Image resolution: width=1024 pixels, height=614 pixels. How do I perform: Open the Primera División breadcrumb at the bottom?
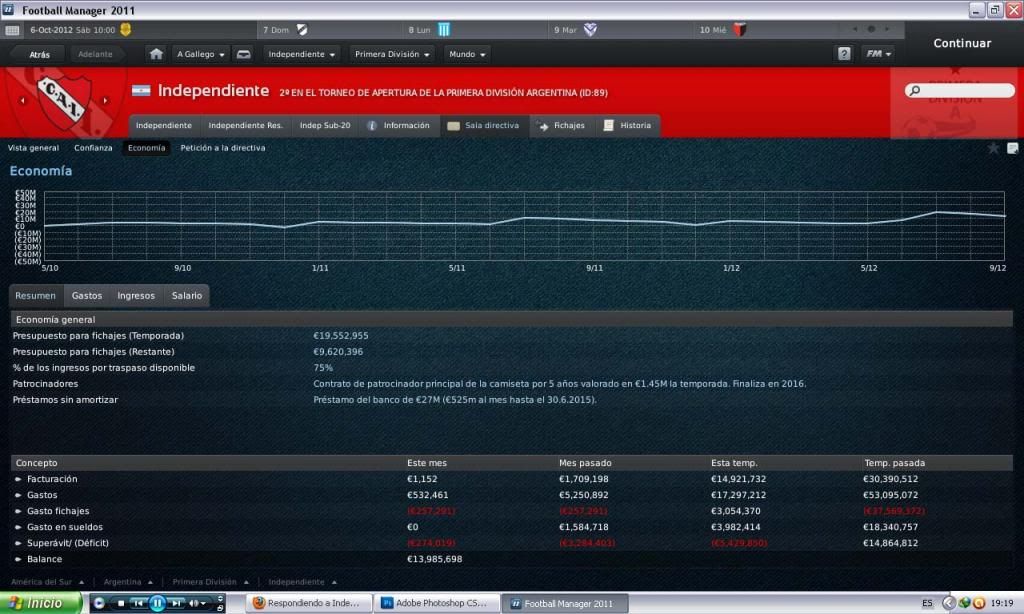click(210, 582)
